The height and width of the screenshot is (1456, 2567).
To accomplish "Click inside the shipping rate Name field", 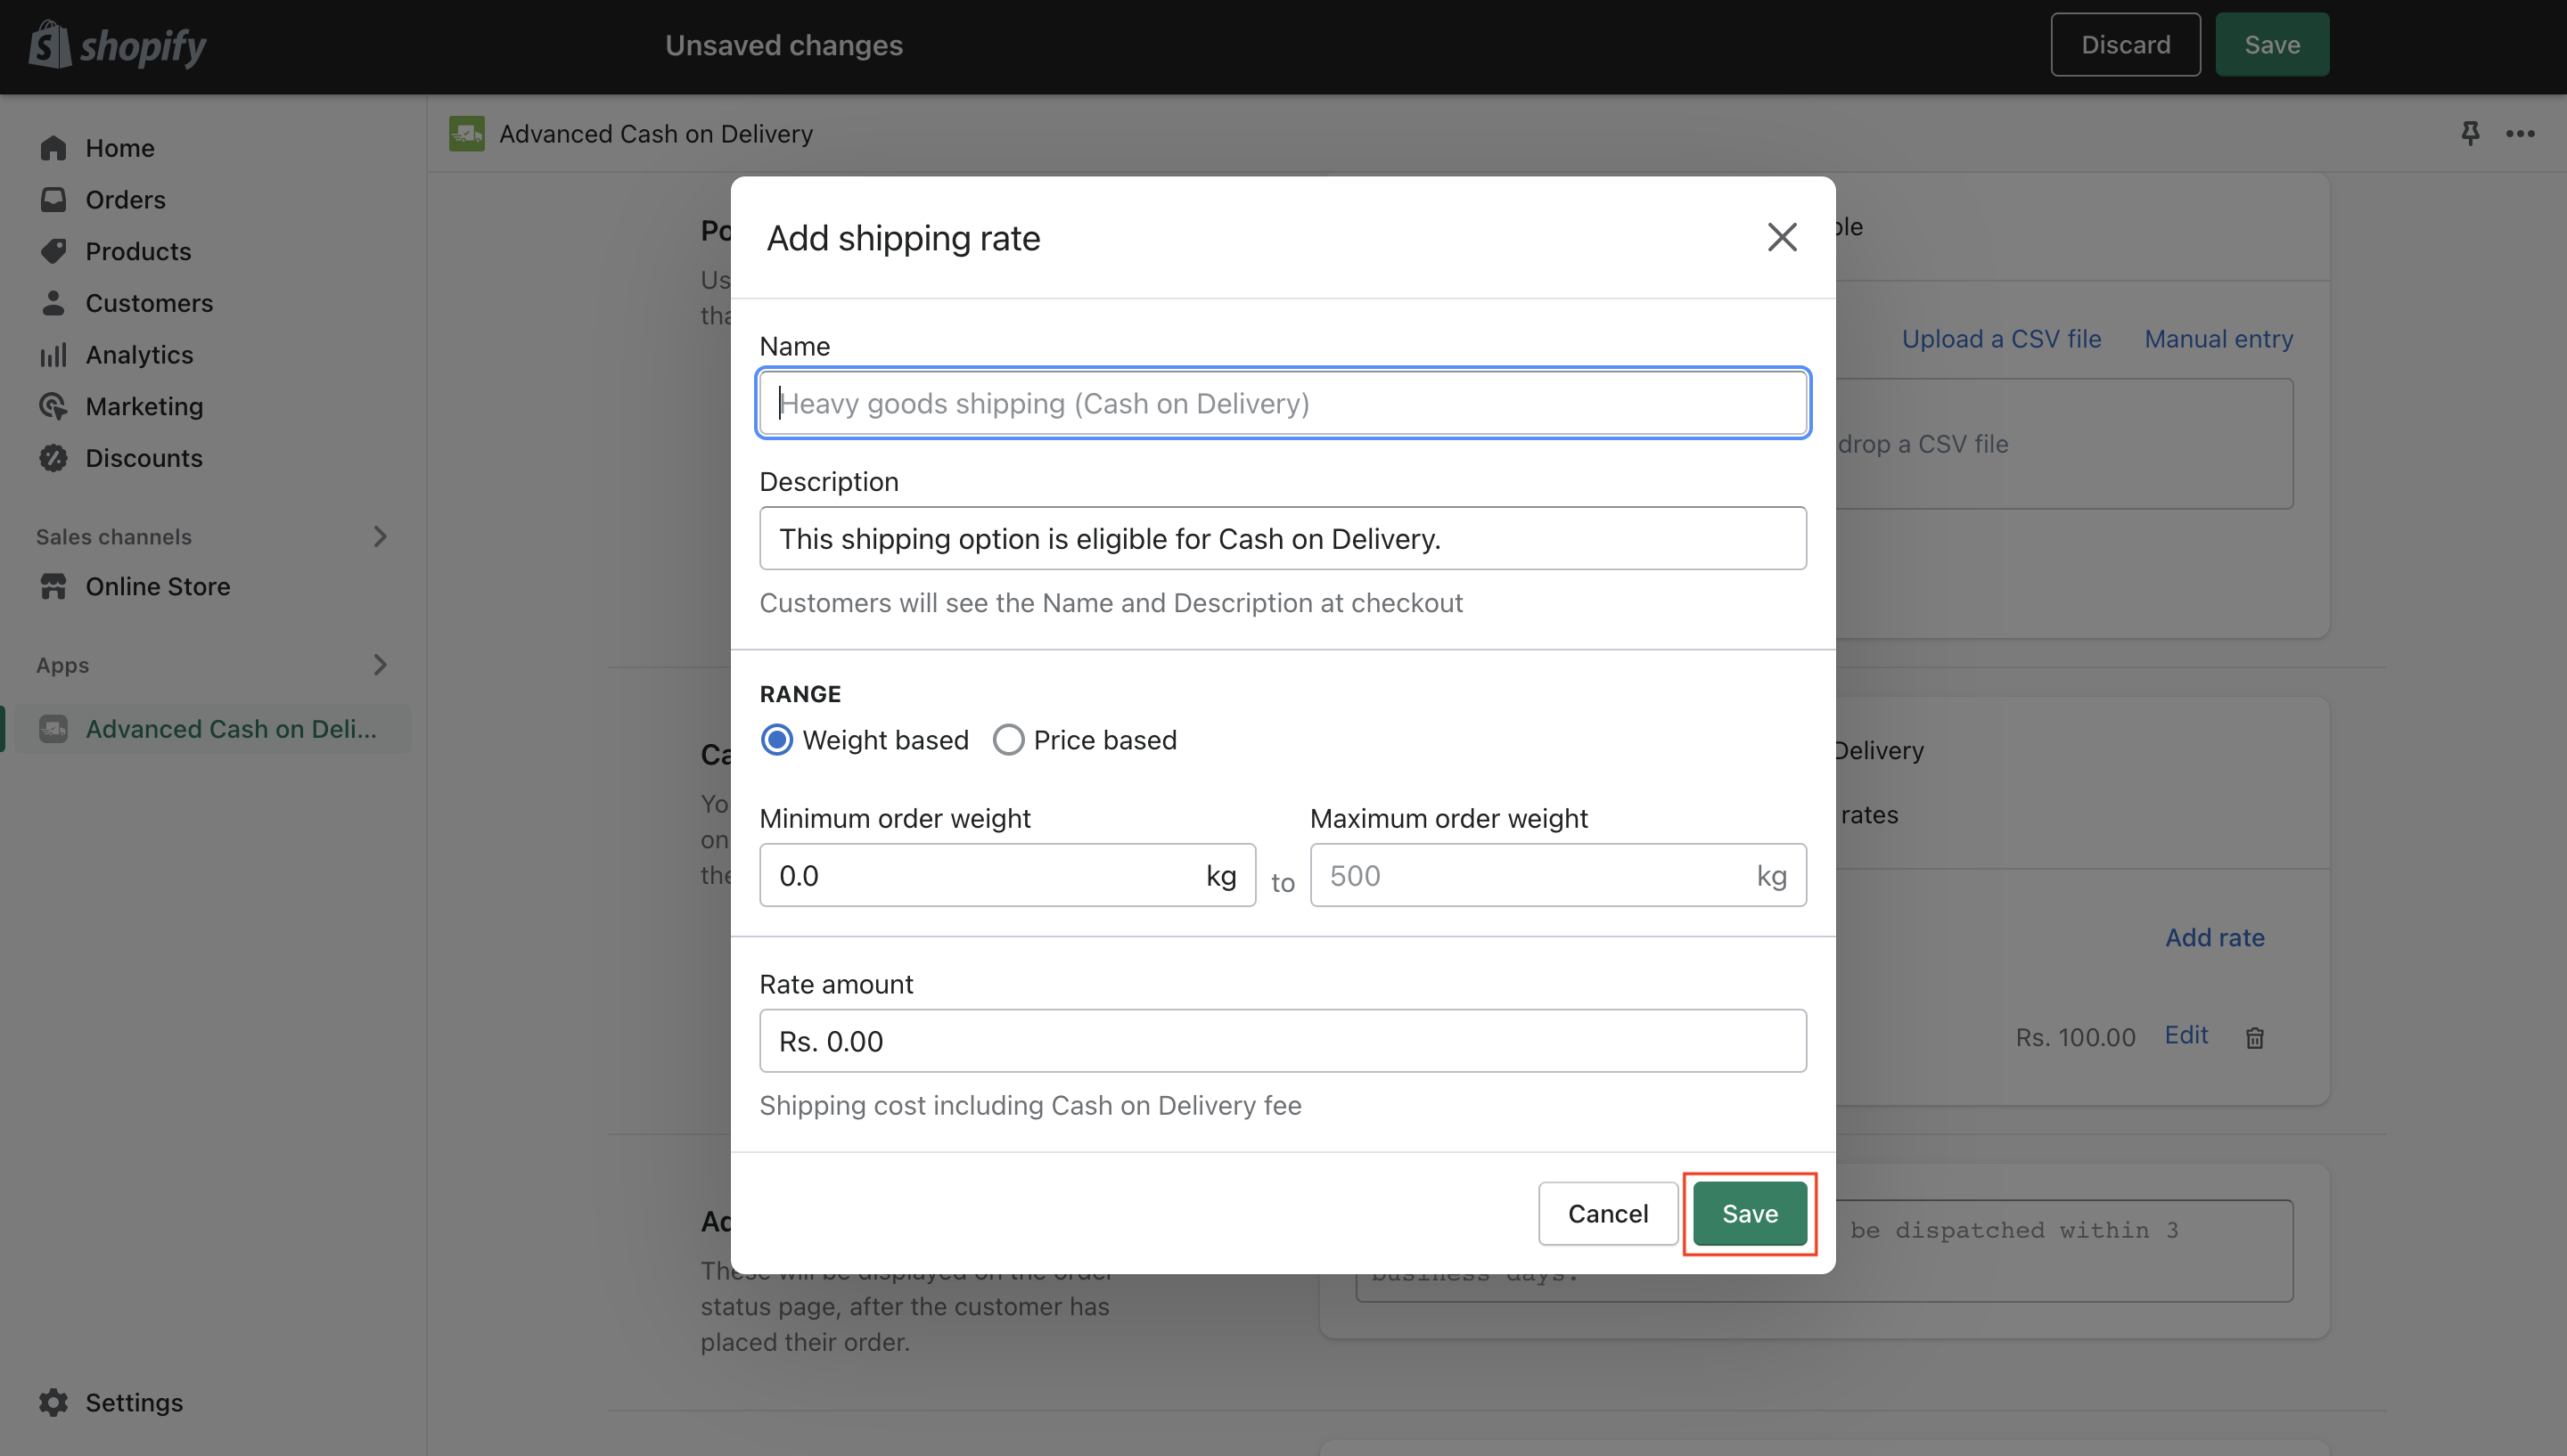I will pos(1282,403).
